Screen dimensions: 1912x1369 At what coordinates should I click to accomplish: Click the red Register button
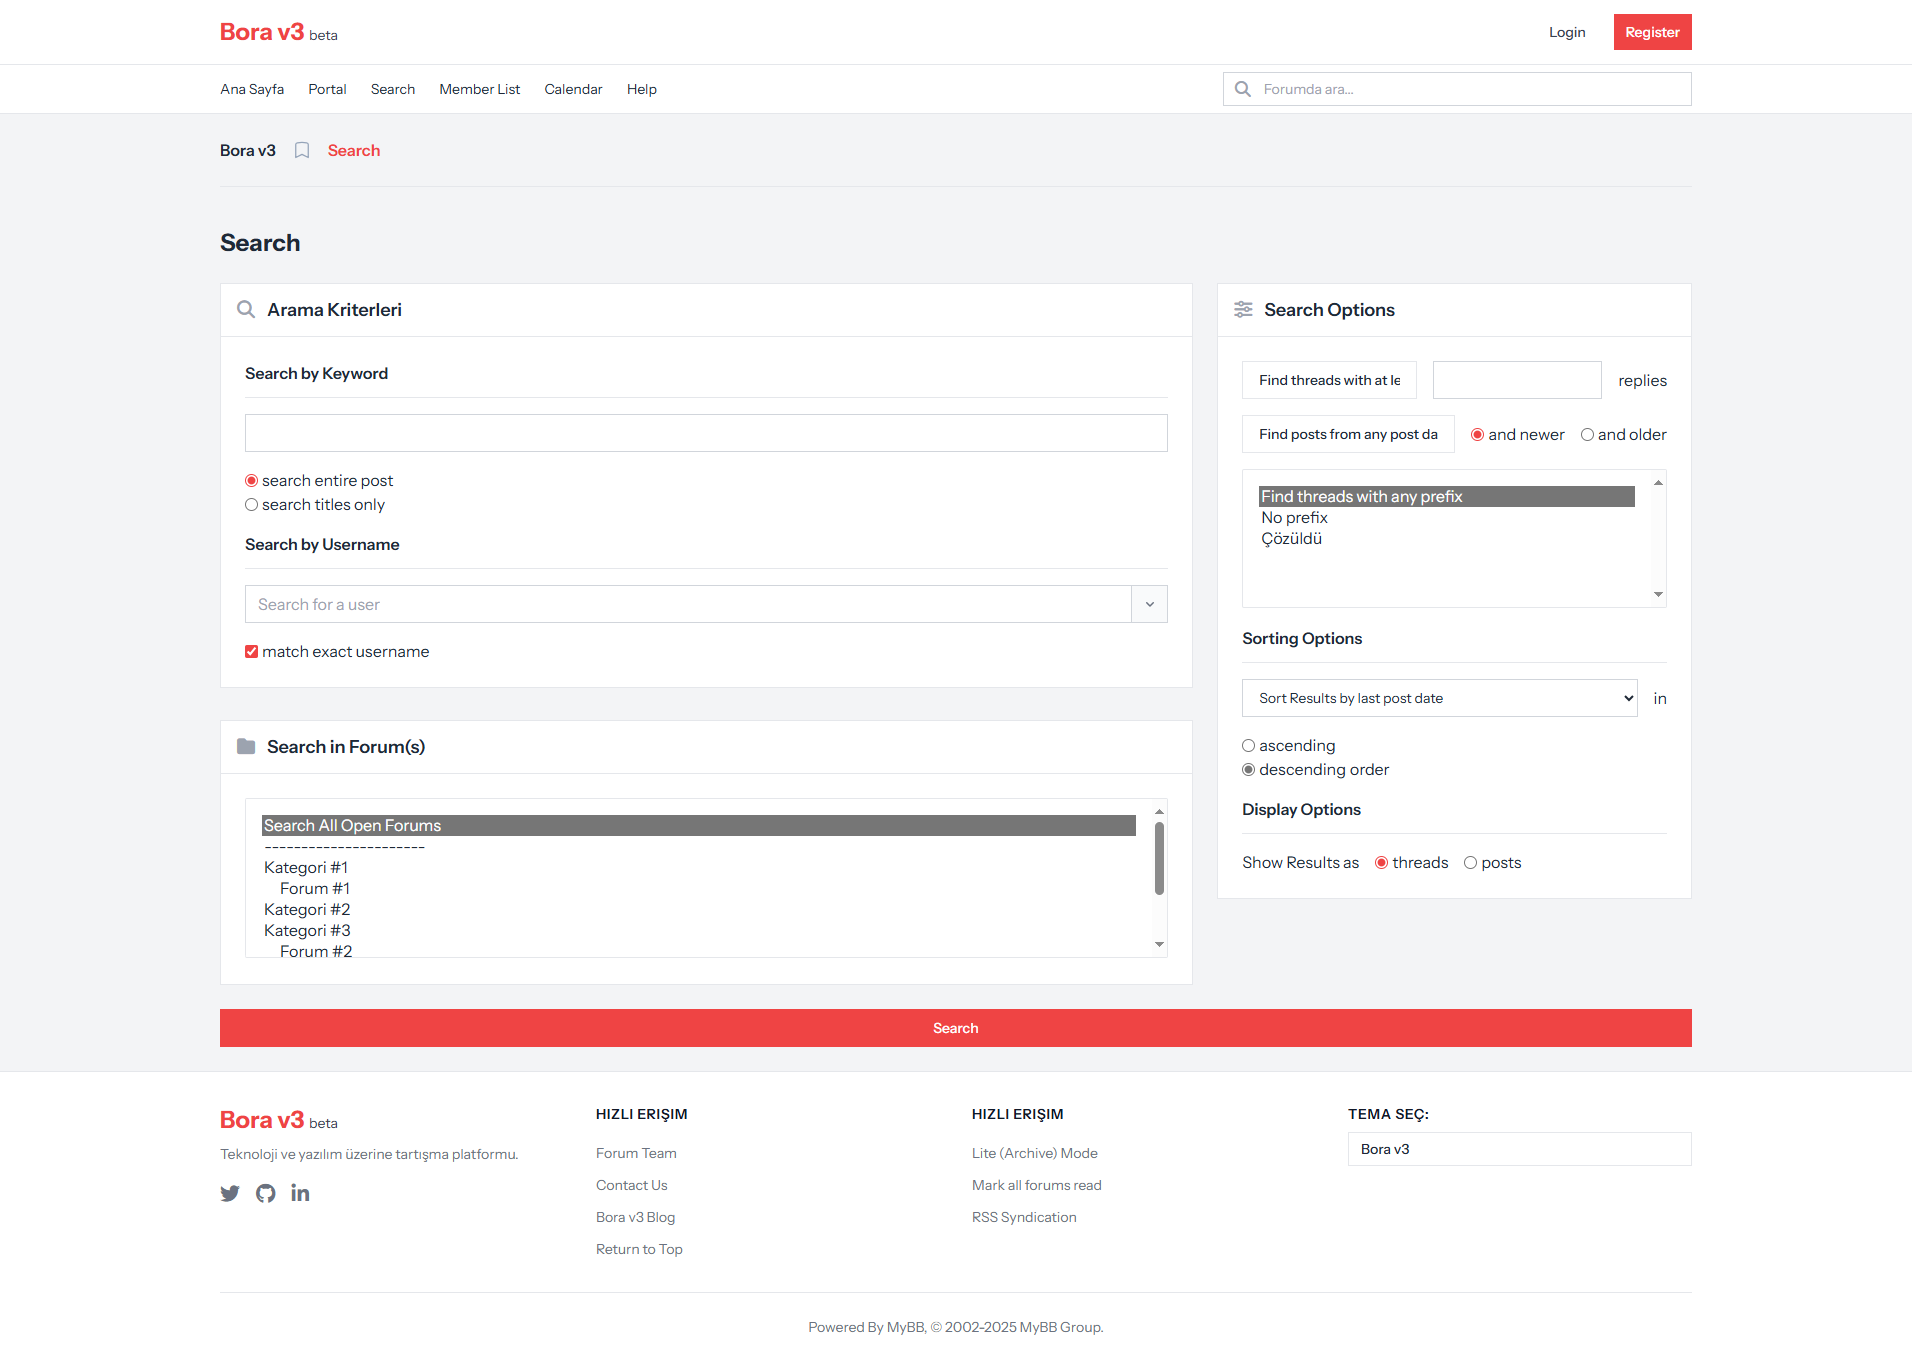coord(1652,32)
